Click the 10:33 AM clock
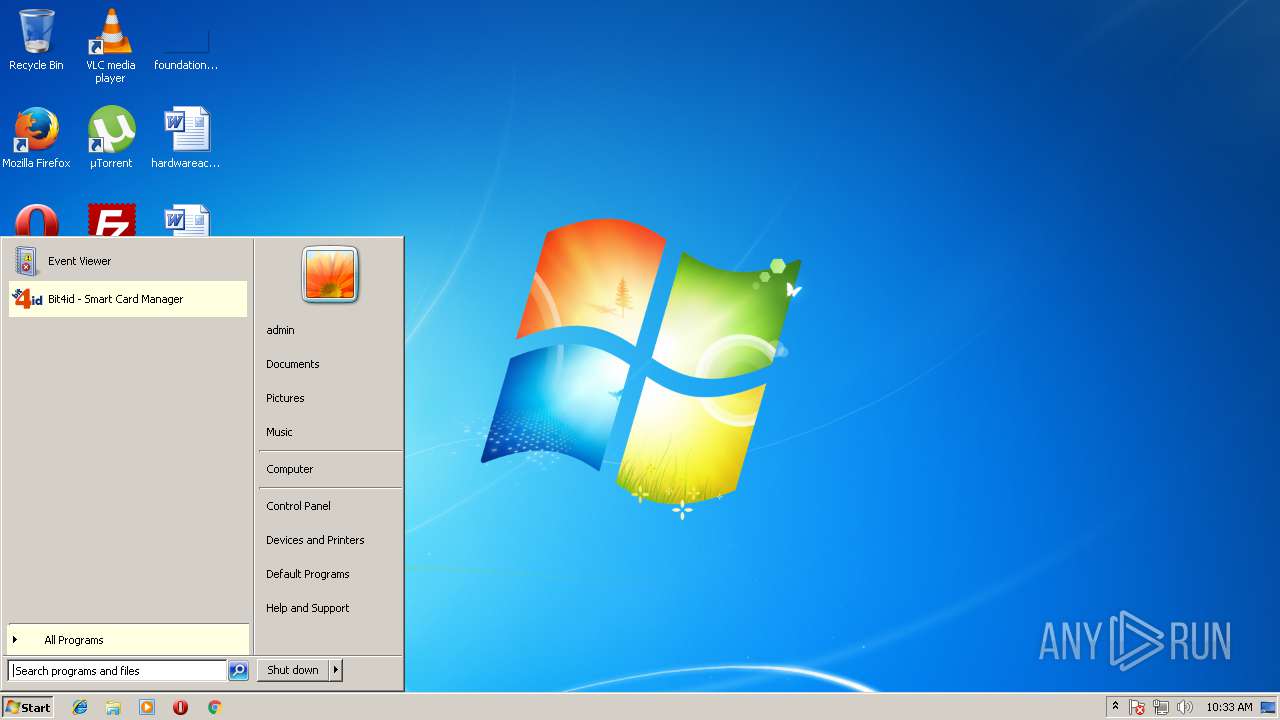1280x720 pixels. pyautogui.click(x=1229, y=707)
